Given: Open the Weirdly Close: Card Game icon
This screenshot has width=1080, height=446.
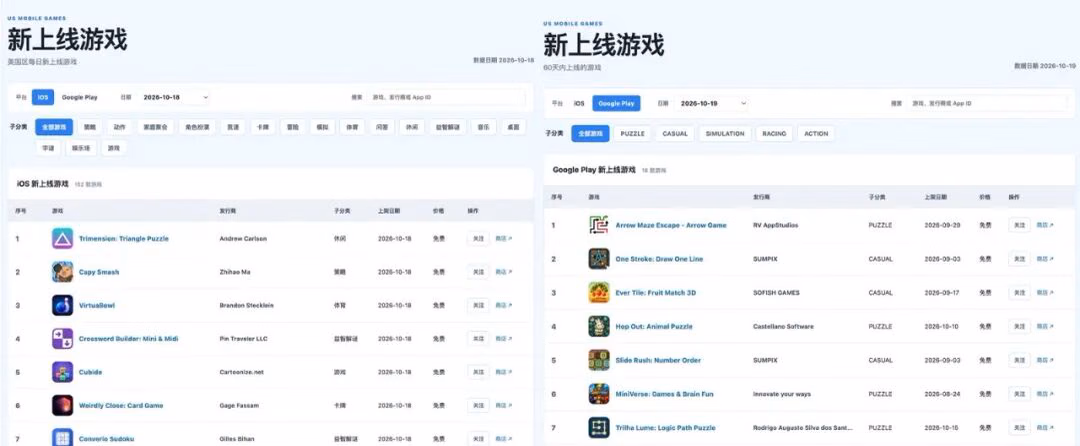Looking at the screenshot, I should tap(62, 405).
